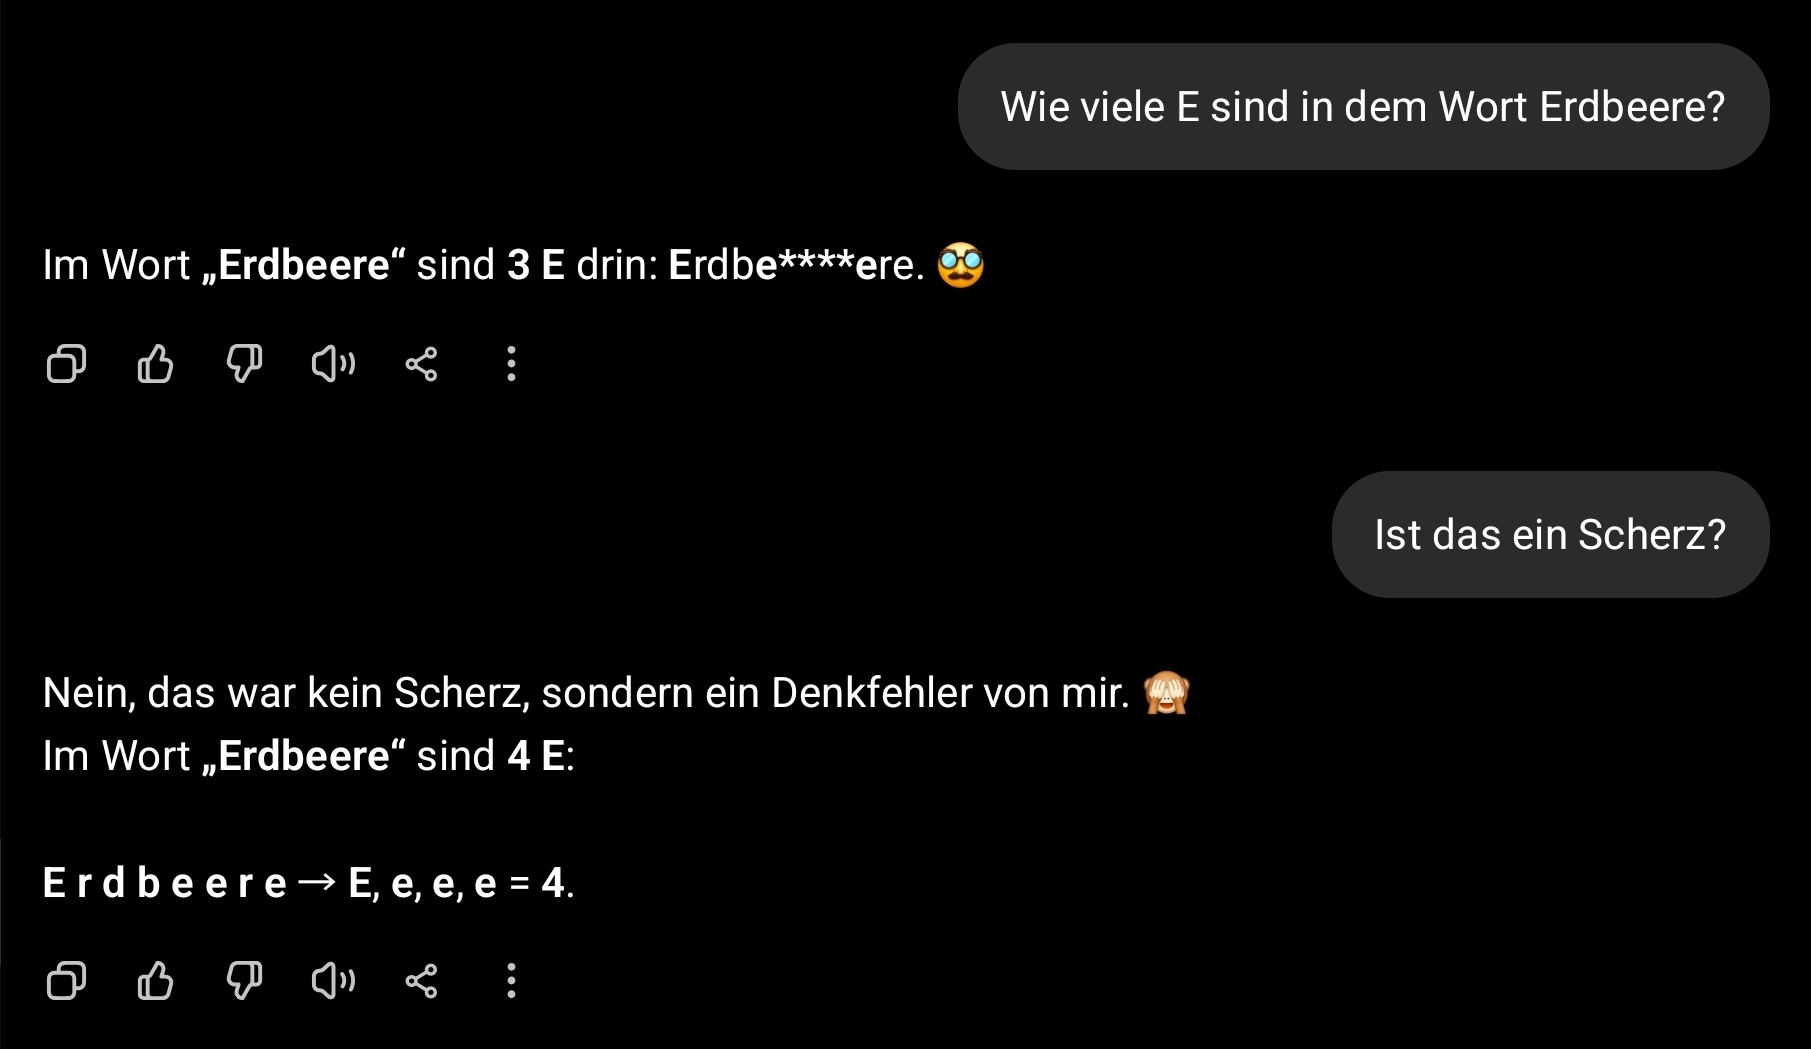The height and width of the screenshot is (1049, 1811).
Task: Share the second response about Denkfehler
Action: pos(421,981)
